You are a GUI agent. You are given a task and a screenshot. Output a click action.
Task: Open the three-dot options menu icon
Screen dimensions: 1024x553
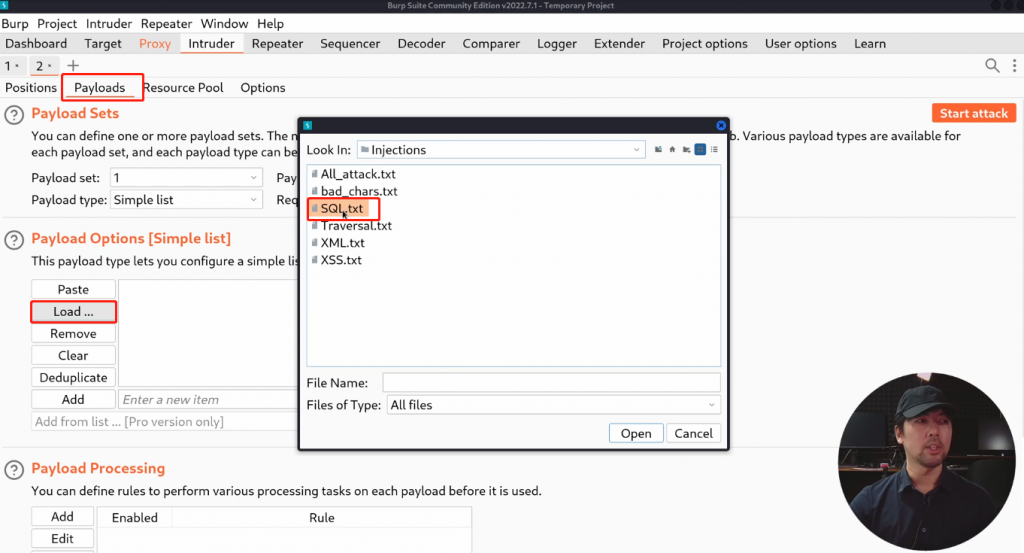pyautogui.click(x=1014, y=65)
